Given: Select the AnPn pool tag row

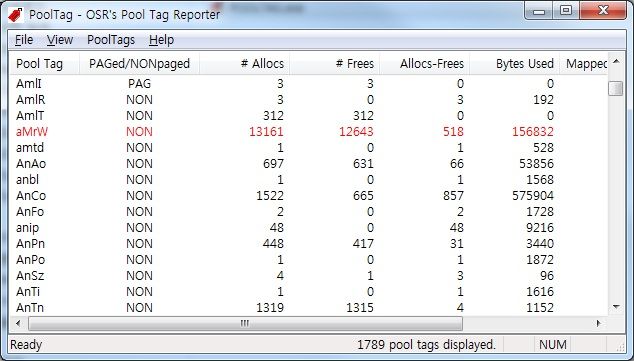Looking at the screenshot, I should point(309,243).
